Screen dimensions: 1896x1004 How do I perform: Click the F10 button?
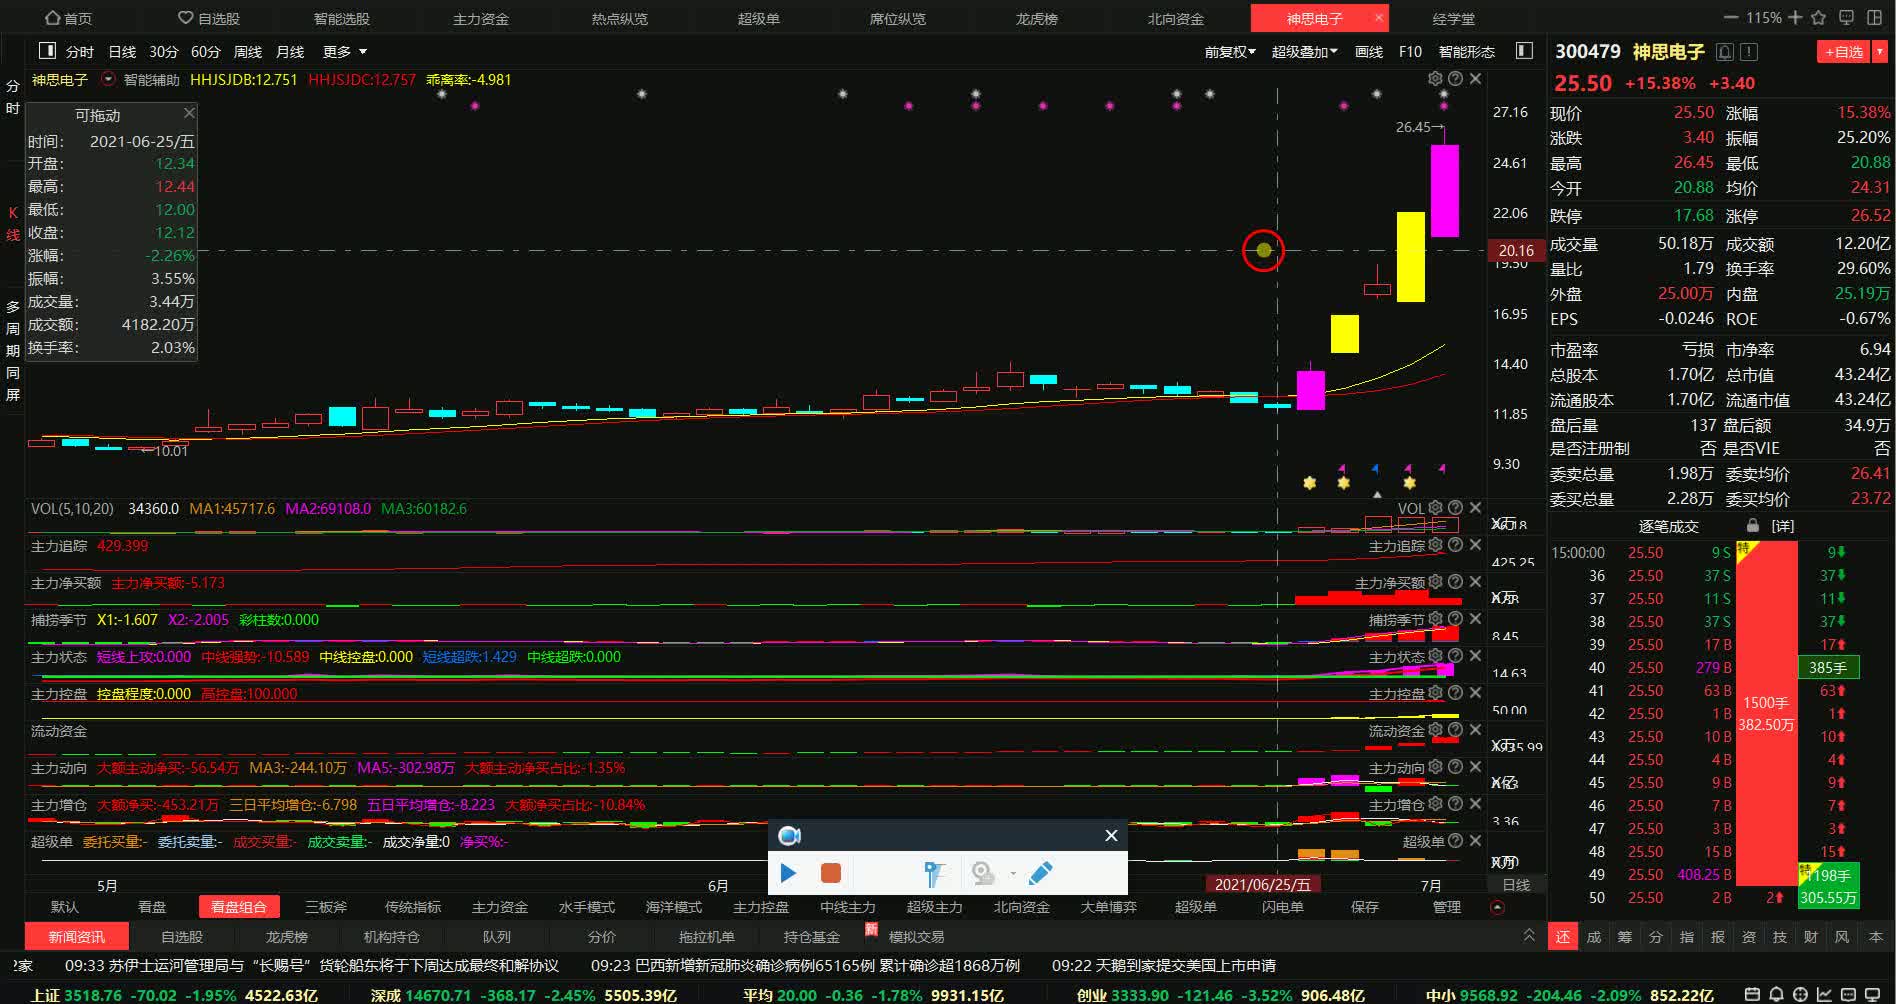(x=1410, y=52)
